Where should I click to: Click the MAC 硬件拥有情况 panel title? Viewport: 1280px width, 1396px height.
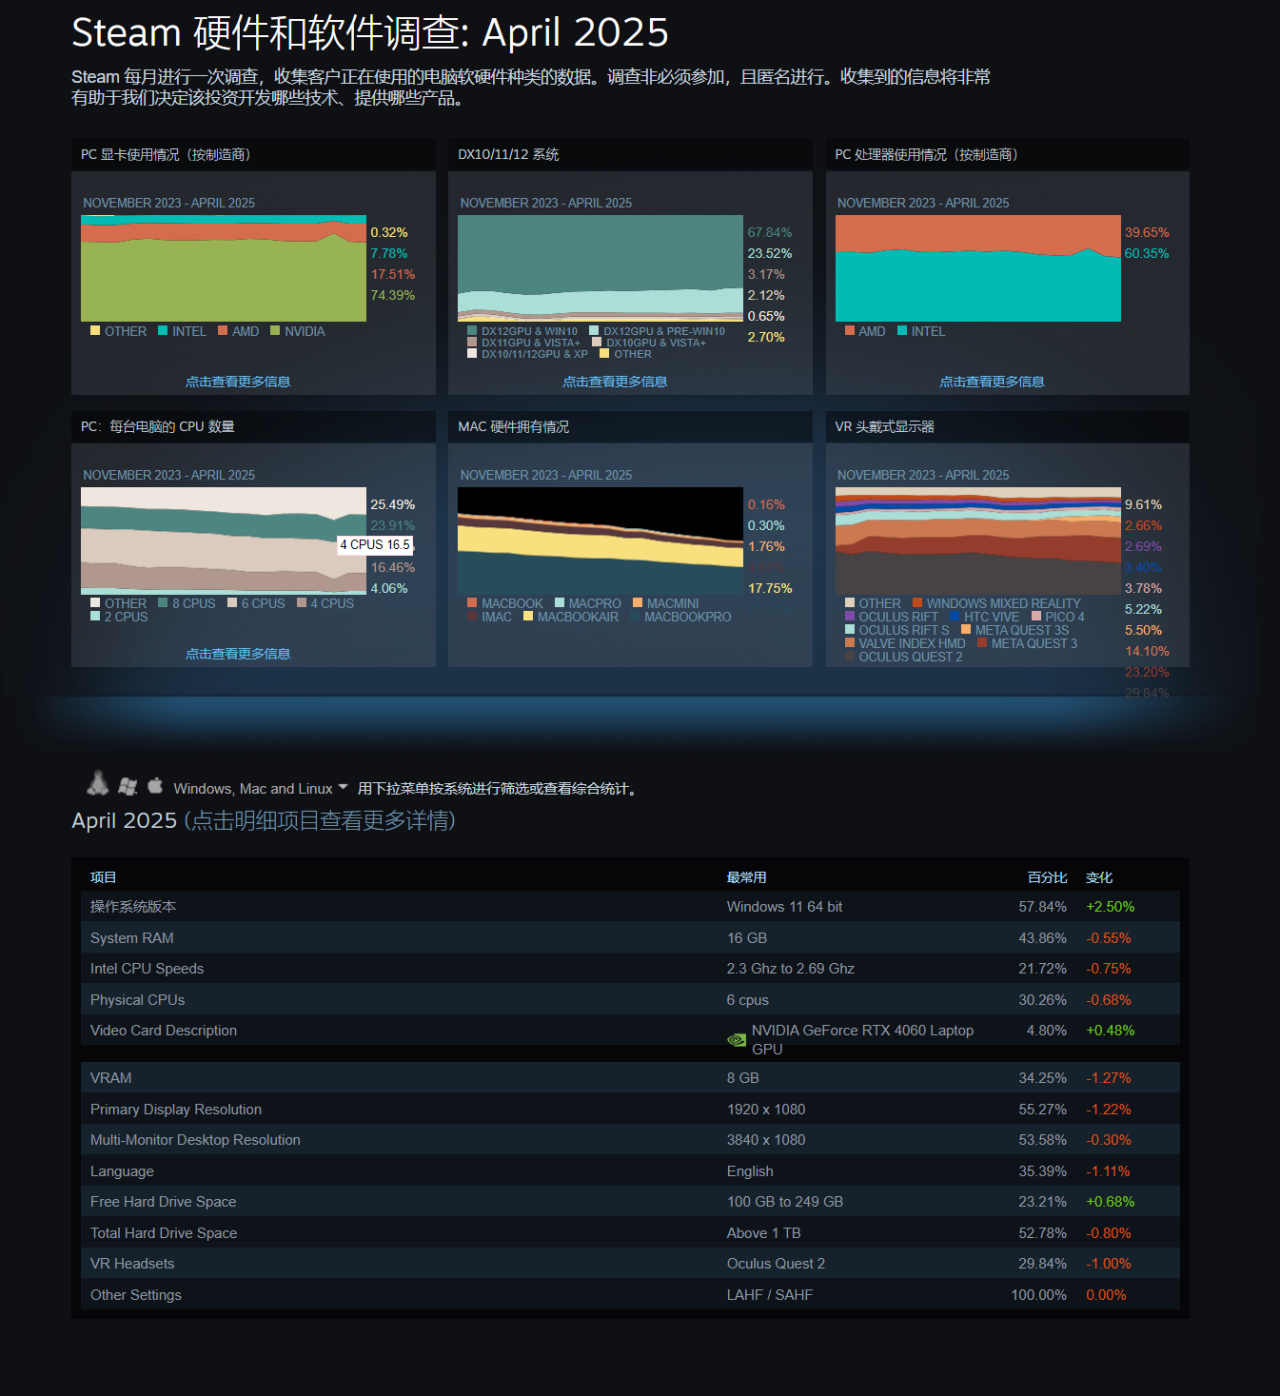tap(514, 427)
